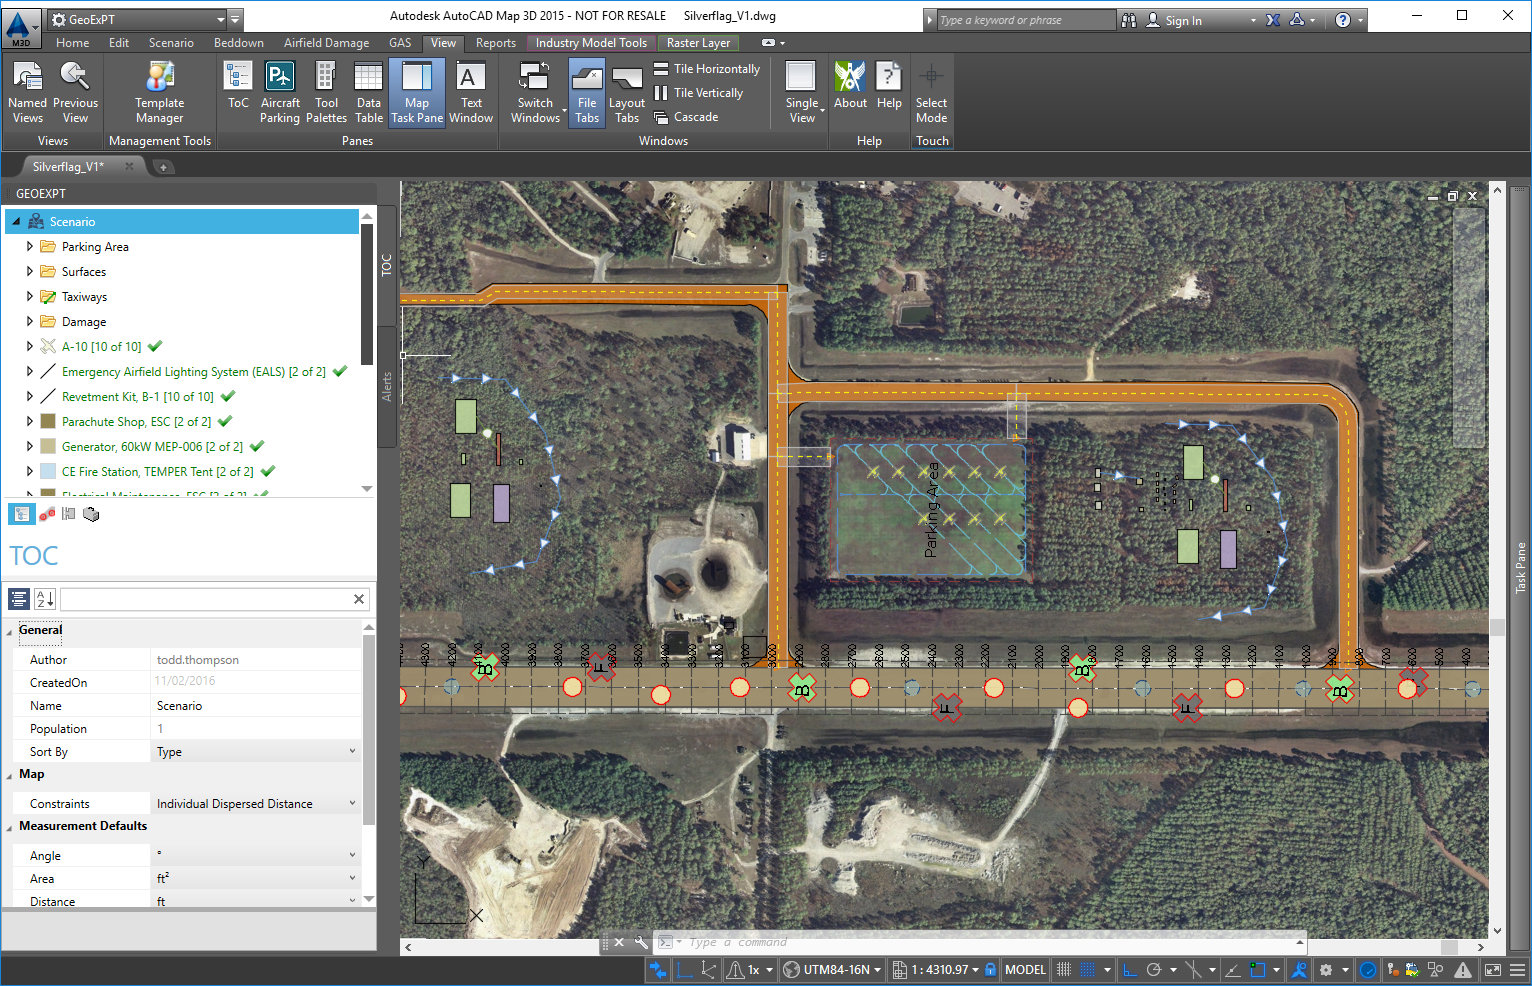Click categorized view icon in properties
Image resolution: width=1532 pixels, height=986 pixels.
[19, 599]
